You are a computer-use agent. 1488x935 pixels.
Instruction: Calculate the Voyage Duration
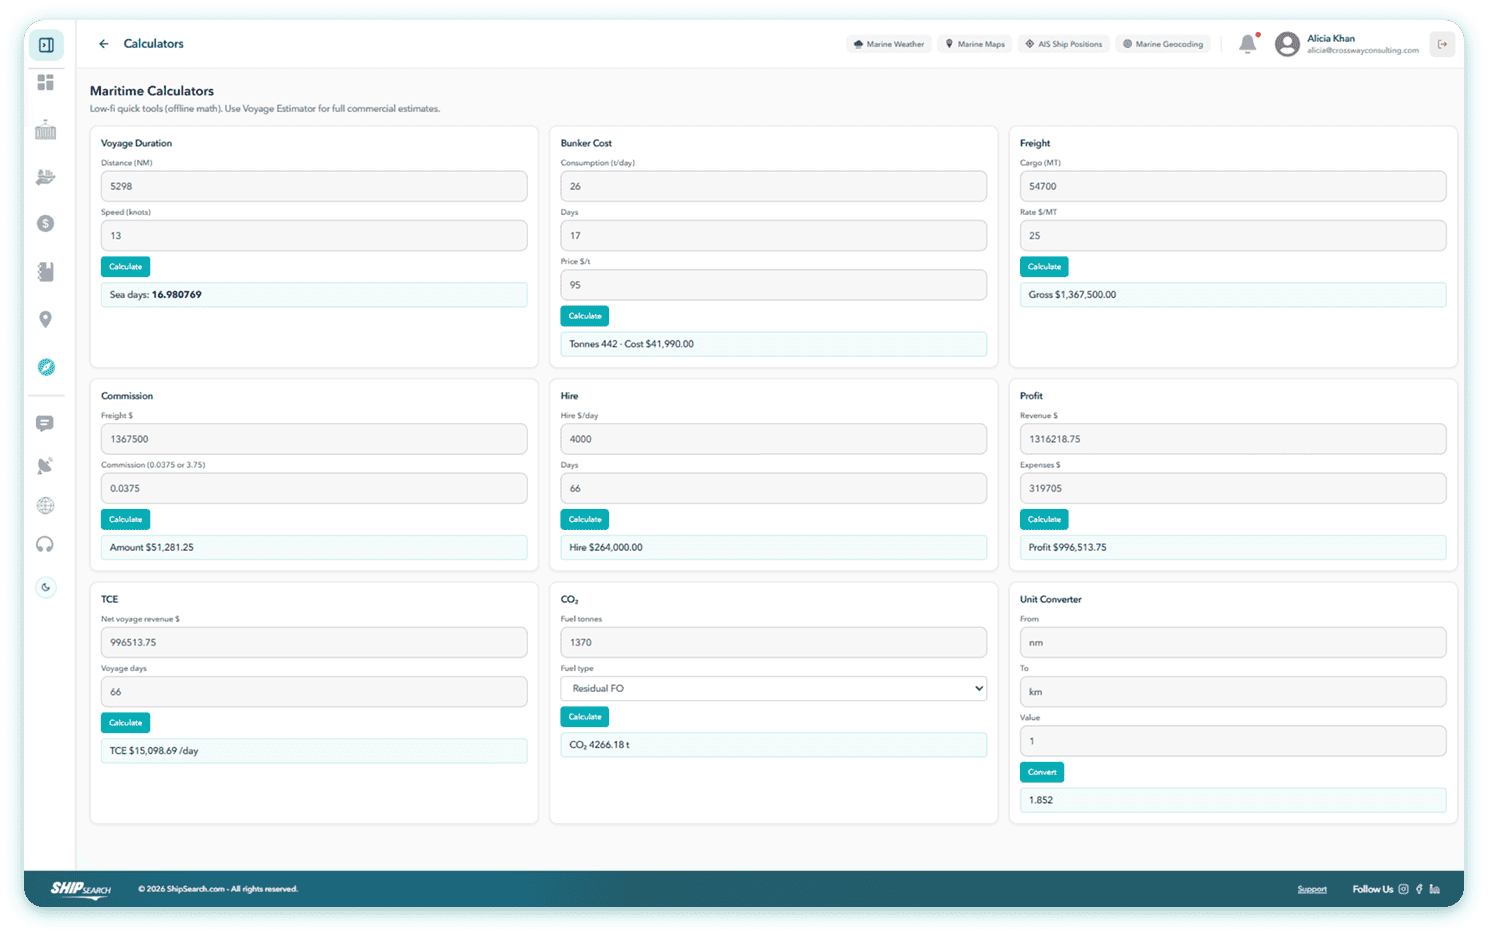pos(125,267)
